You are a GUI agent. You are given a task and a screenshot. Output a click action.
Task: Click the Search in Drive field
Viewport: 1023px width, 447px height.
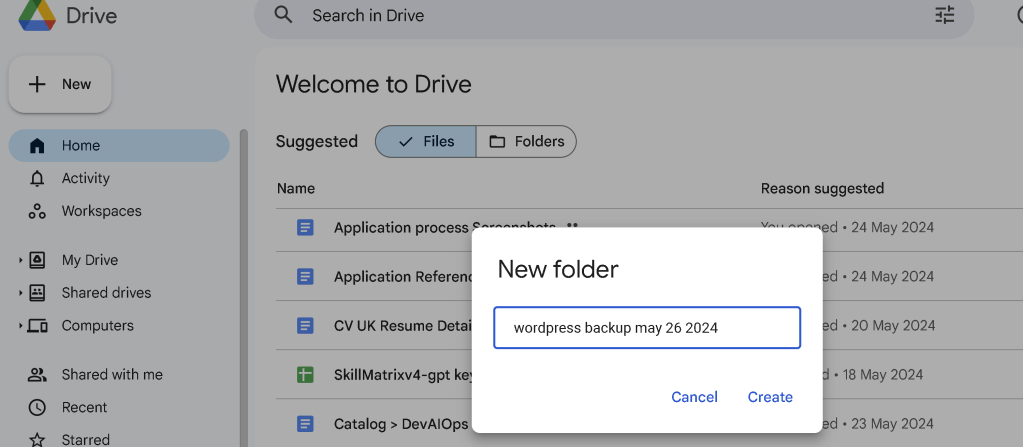613,15
